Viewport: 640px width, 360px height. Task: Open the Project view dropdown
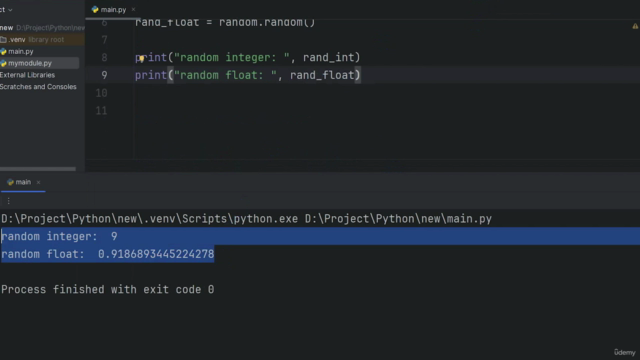pos(6,9)
